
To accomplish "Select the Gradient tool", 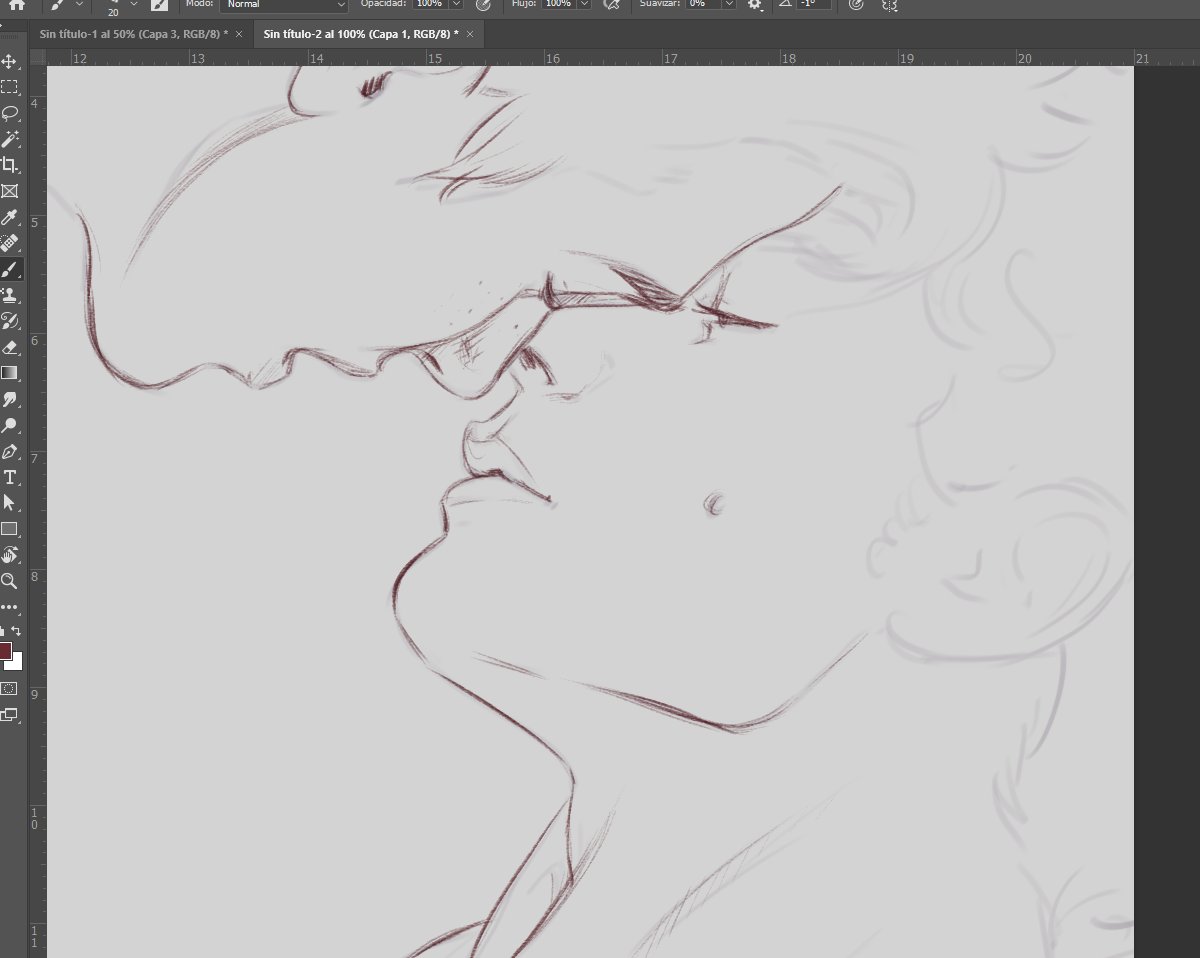I will [x=10, y=373].
